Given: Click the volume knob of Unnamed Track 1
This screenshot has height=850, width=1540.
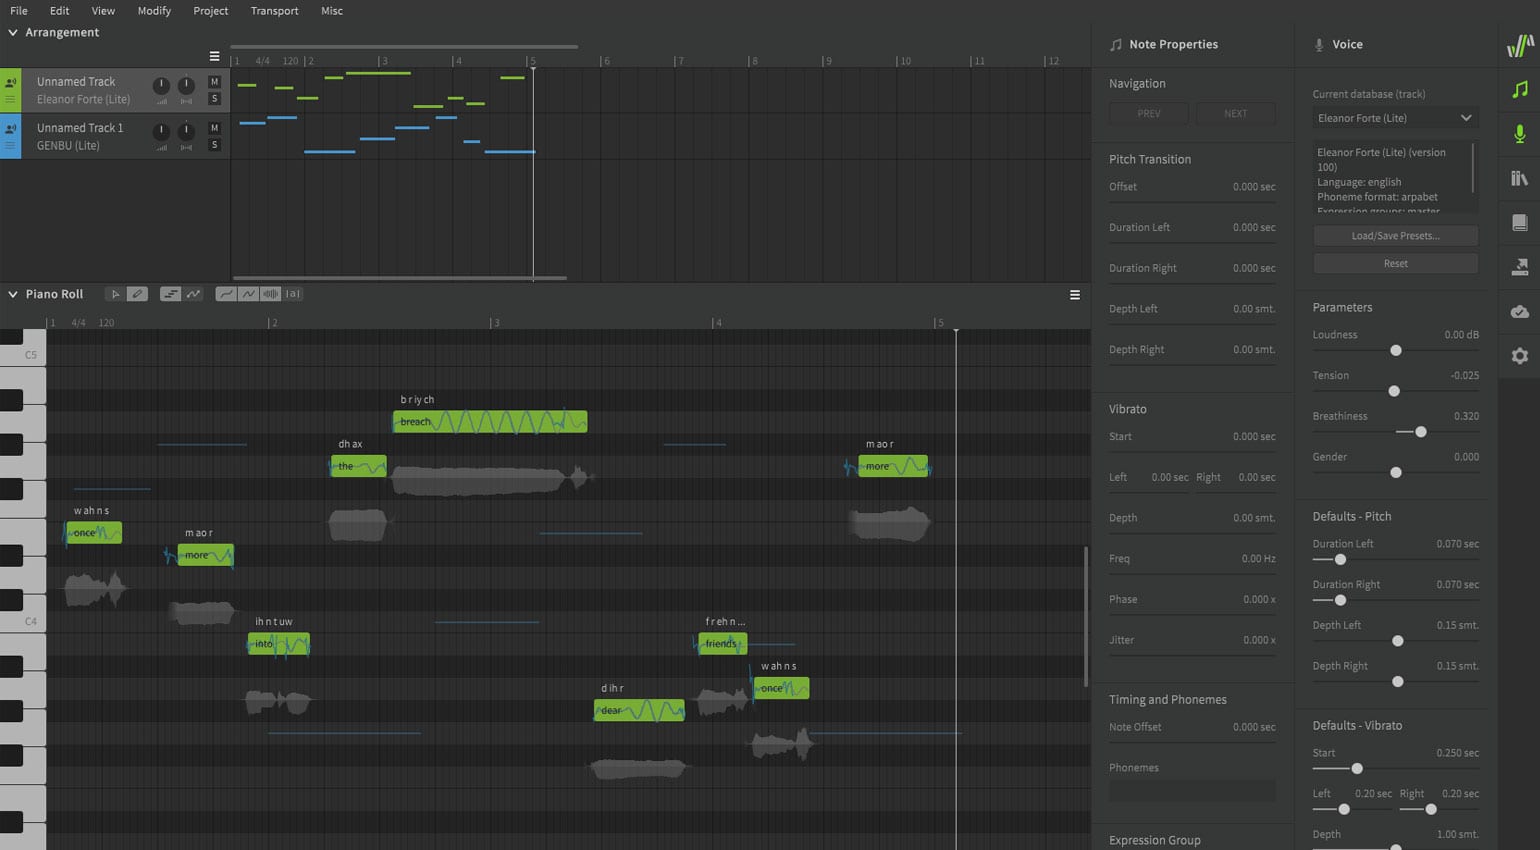Looking at the screenshot, I should click(x=161, y=131).
